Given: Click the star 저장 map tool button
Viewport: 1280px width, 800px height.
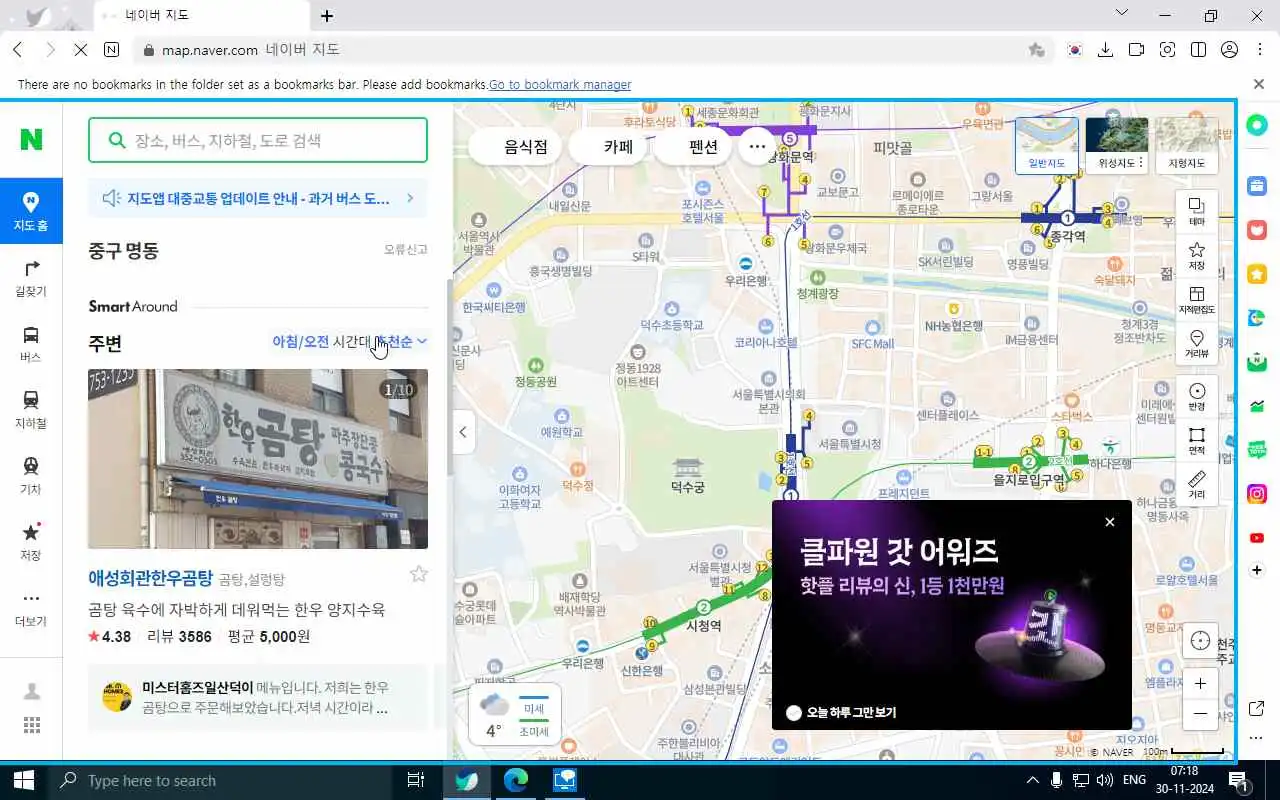Looking at the screenshot, I should (1197, 255).
